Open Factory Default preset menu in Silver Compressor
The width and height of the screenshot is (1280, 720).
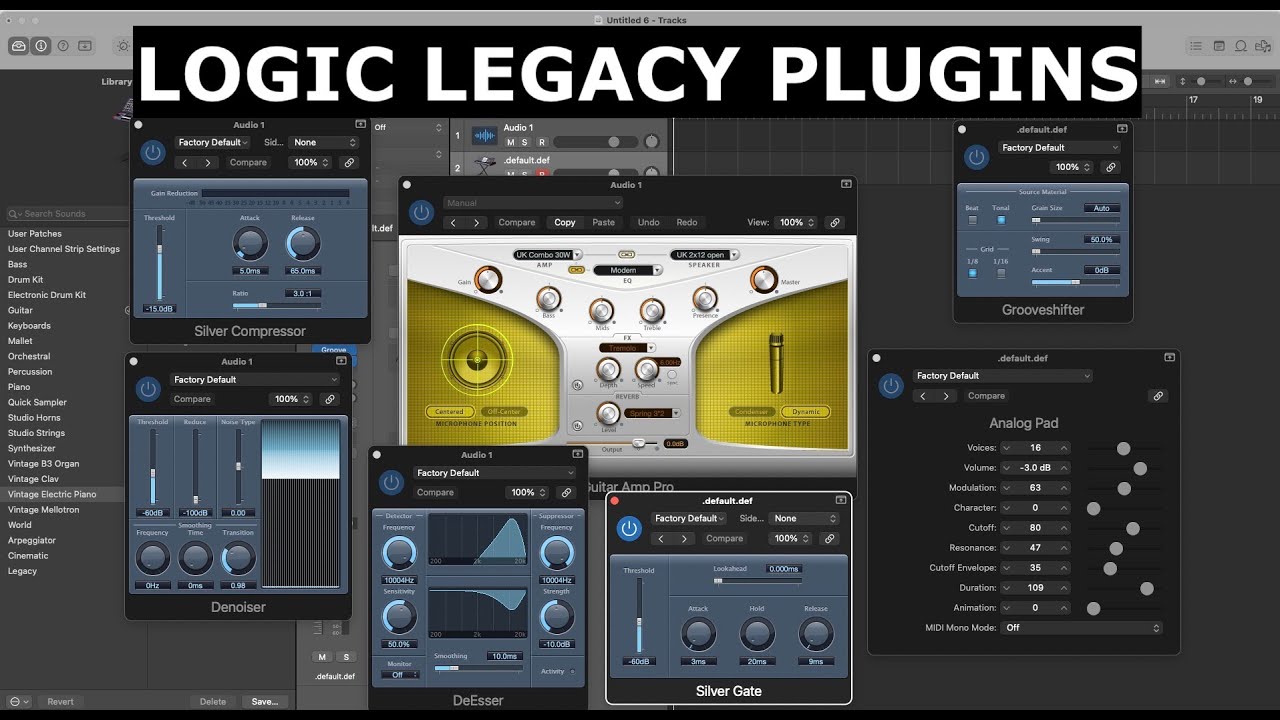pos(213,142)
